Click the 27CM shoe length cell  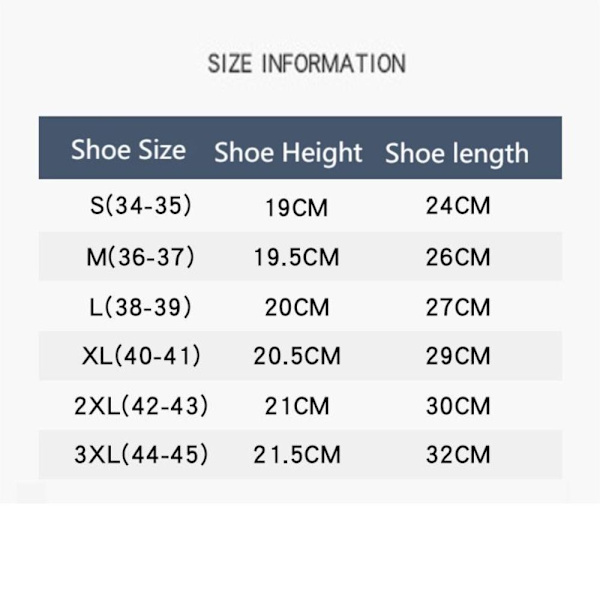(458, 307)
